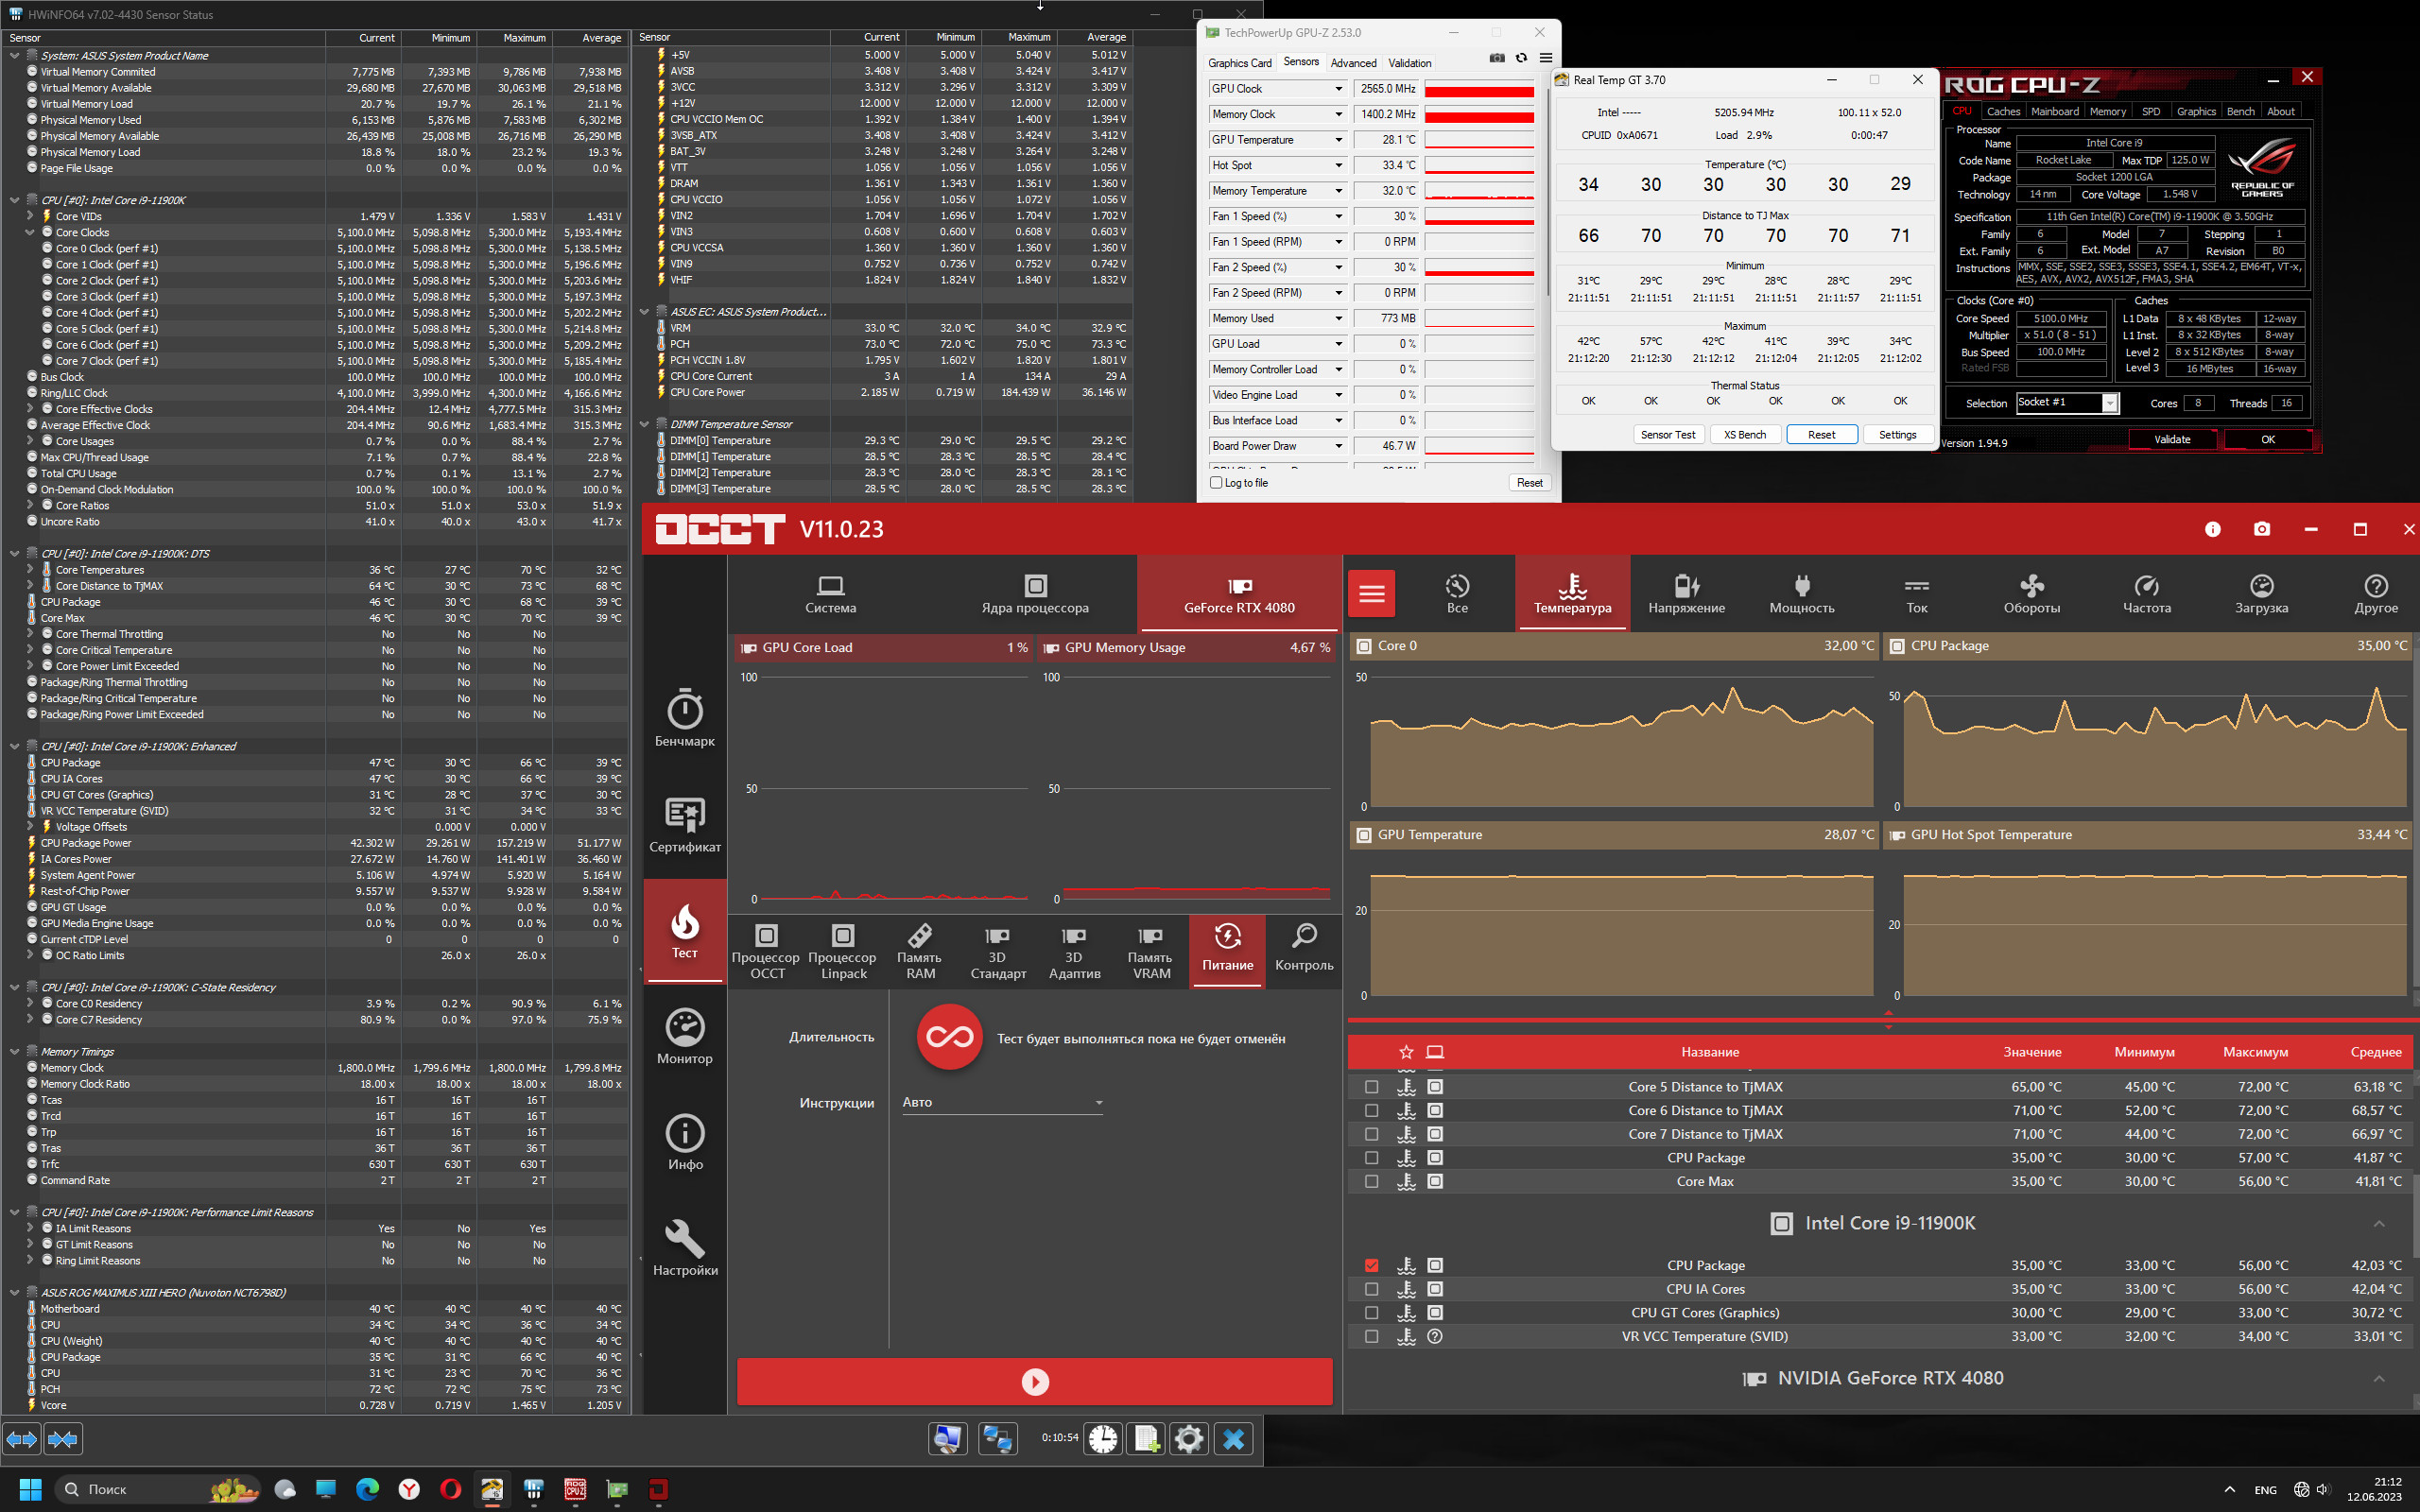The image size is (2420, 1512).
Task: Click the Validate button in CPU-Z
Action: click(x=2171, y=439)
